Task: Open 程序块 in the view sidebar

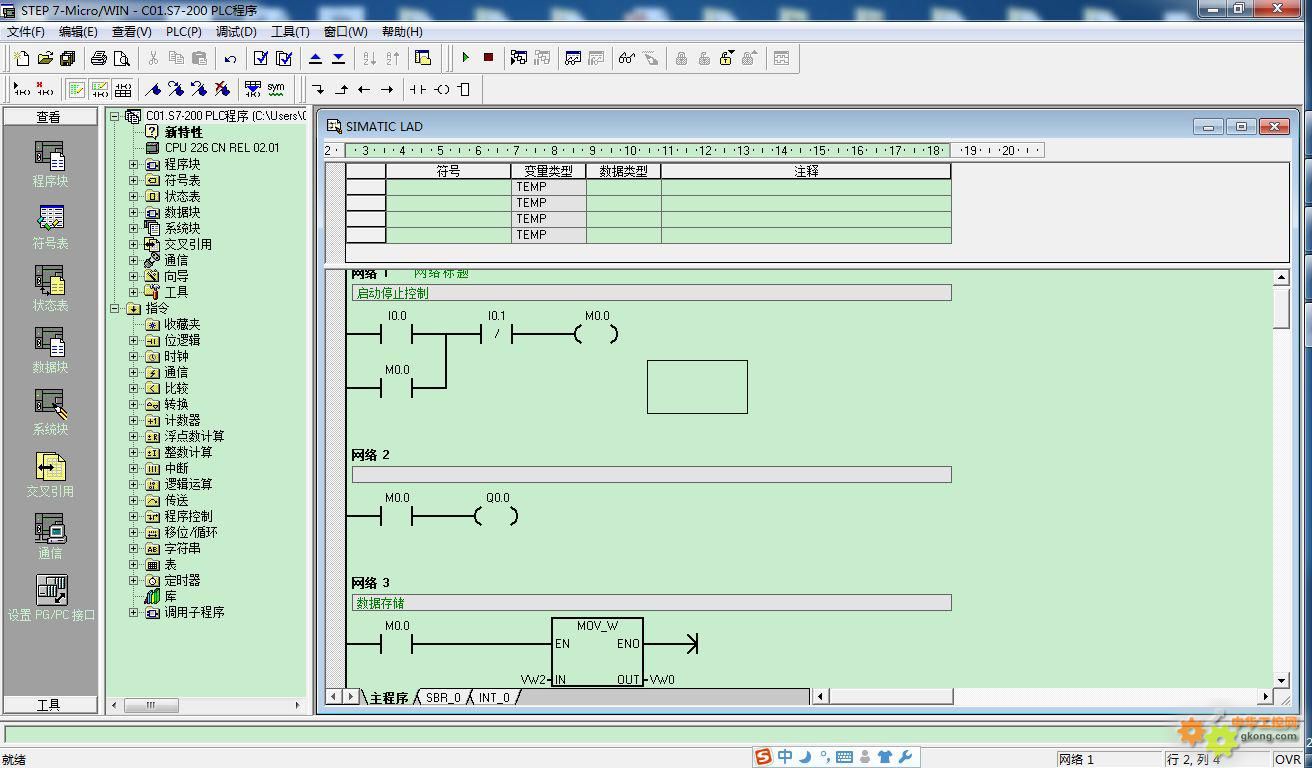Action: [x=50, y=164]
